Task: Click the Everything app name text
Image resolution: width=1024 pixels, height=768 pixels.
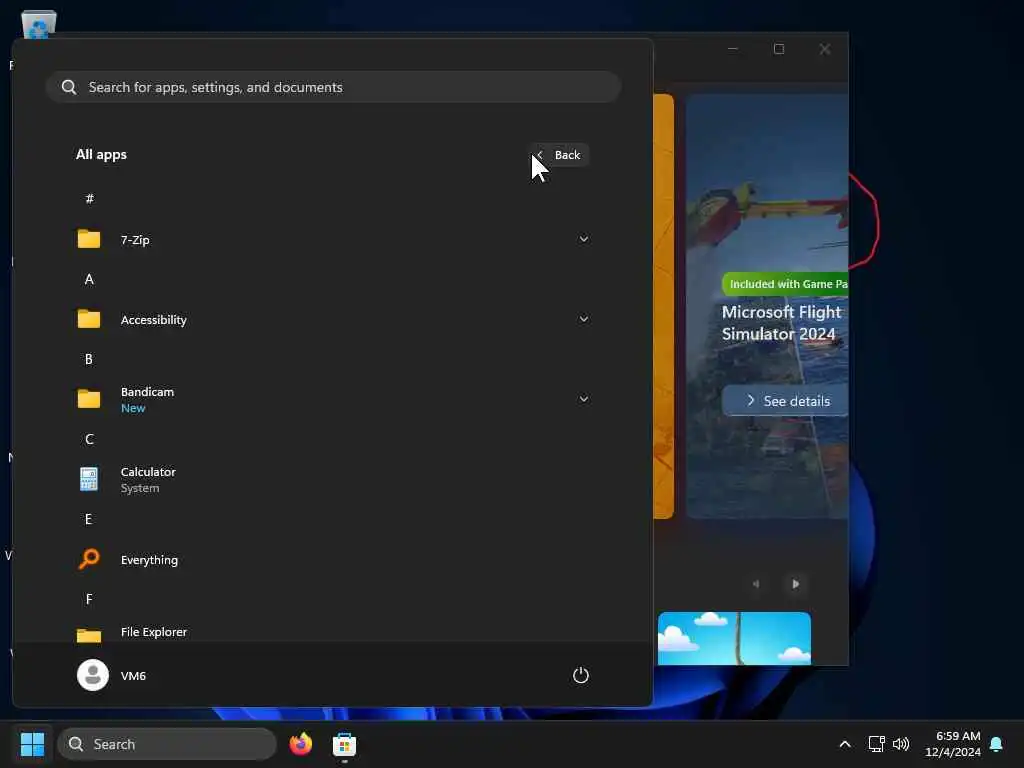Action: pyautogui.click(x=149, y=560)
